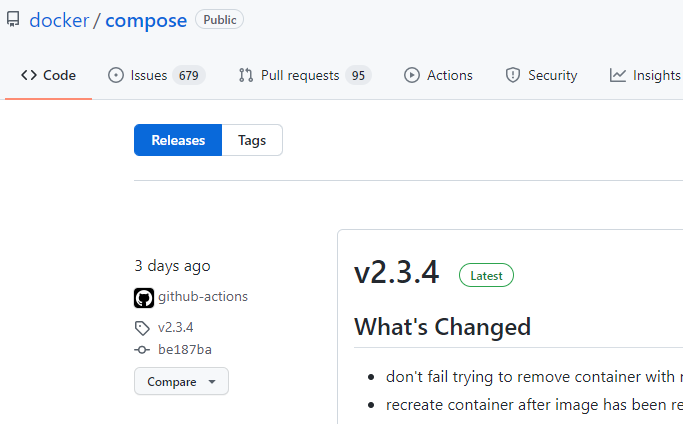The width and height of the screenshot is (683, 424).
Task: Click the 'recreate container after image' item
Action: tap(534, 405)
